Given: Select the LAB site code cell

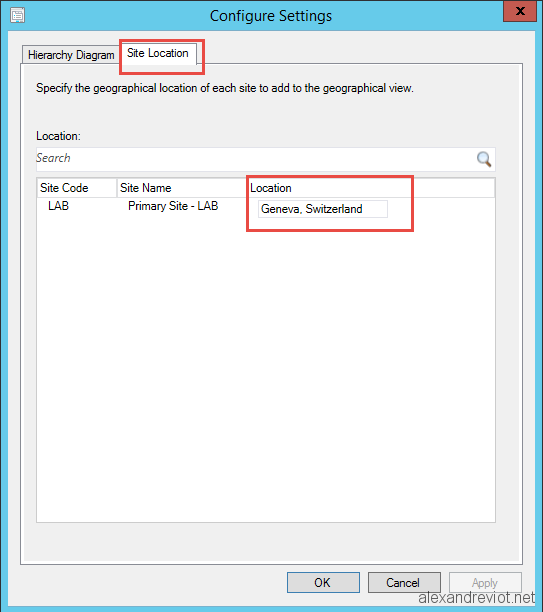Looking at the screenshot, I should click(x=59, y=206).
